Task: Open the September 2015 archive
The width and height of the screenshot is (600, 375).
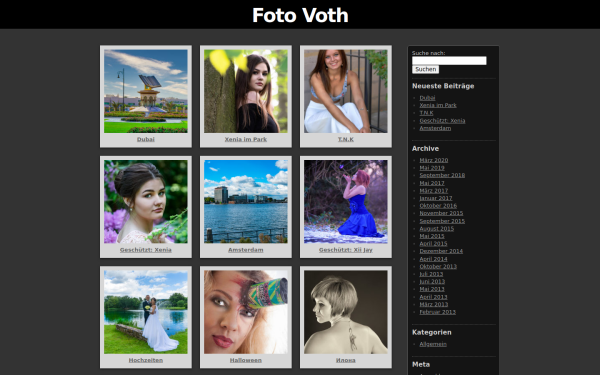Action: click(442, 221)
